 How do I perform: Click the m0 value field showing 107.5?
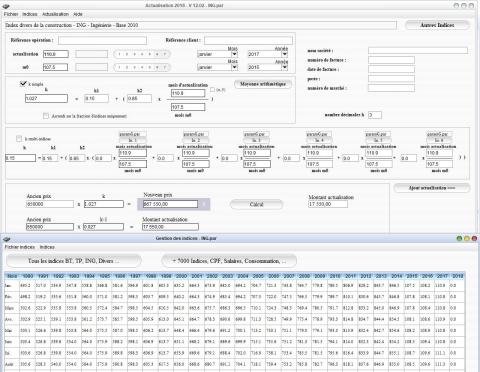click(56, 67)
